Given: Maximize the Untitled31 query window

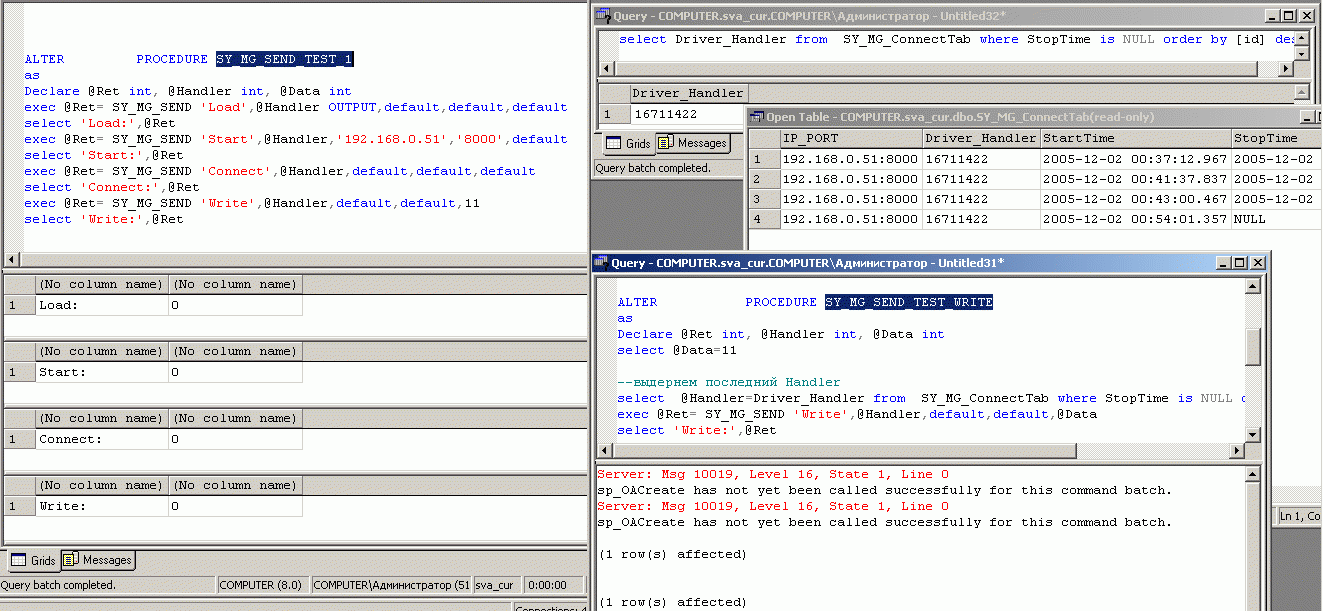Looking at the screenshot, I should coord(1240,263).
